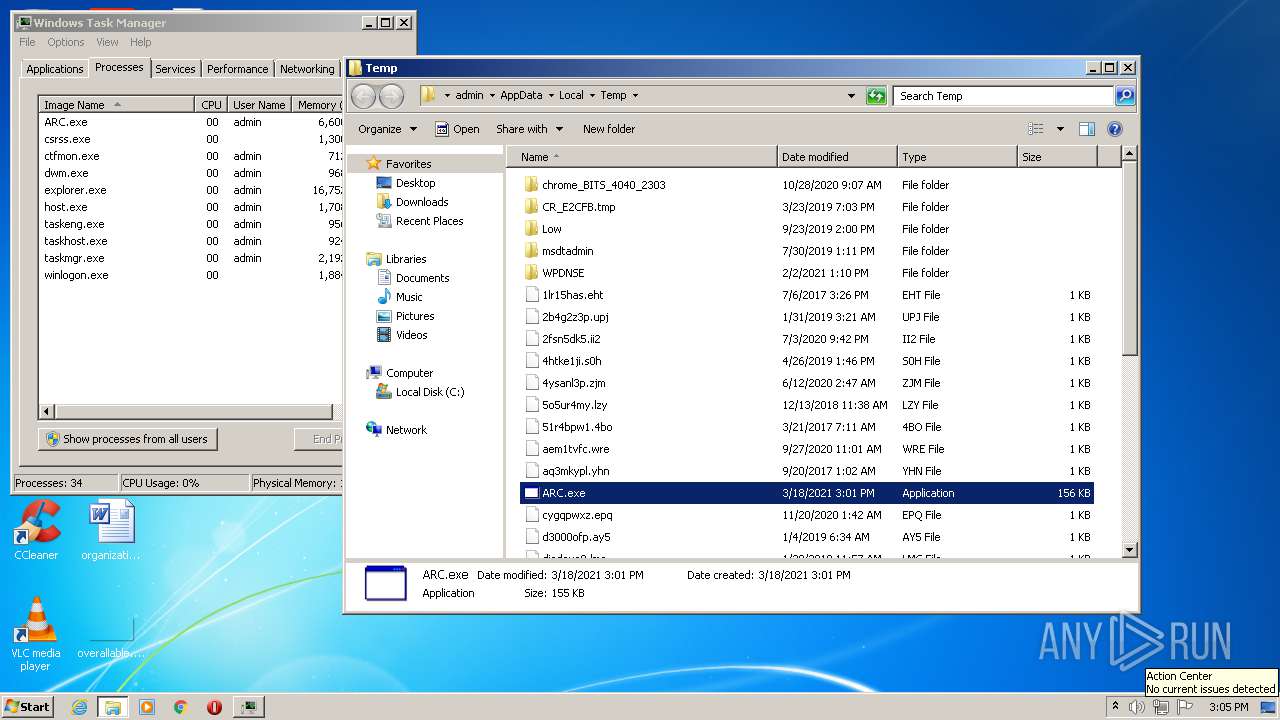The width and height of the screenshot is (1280, 720).
Task: Select the WPDNSE folder
Action: [563, 273]
